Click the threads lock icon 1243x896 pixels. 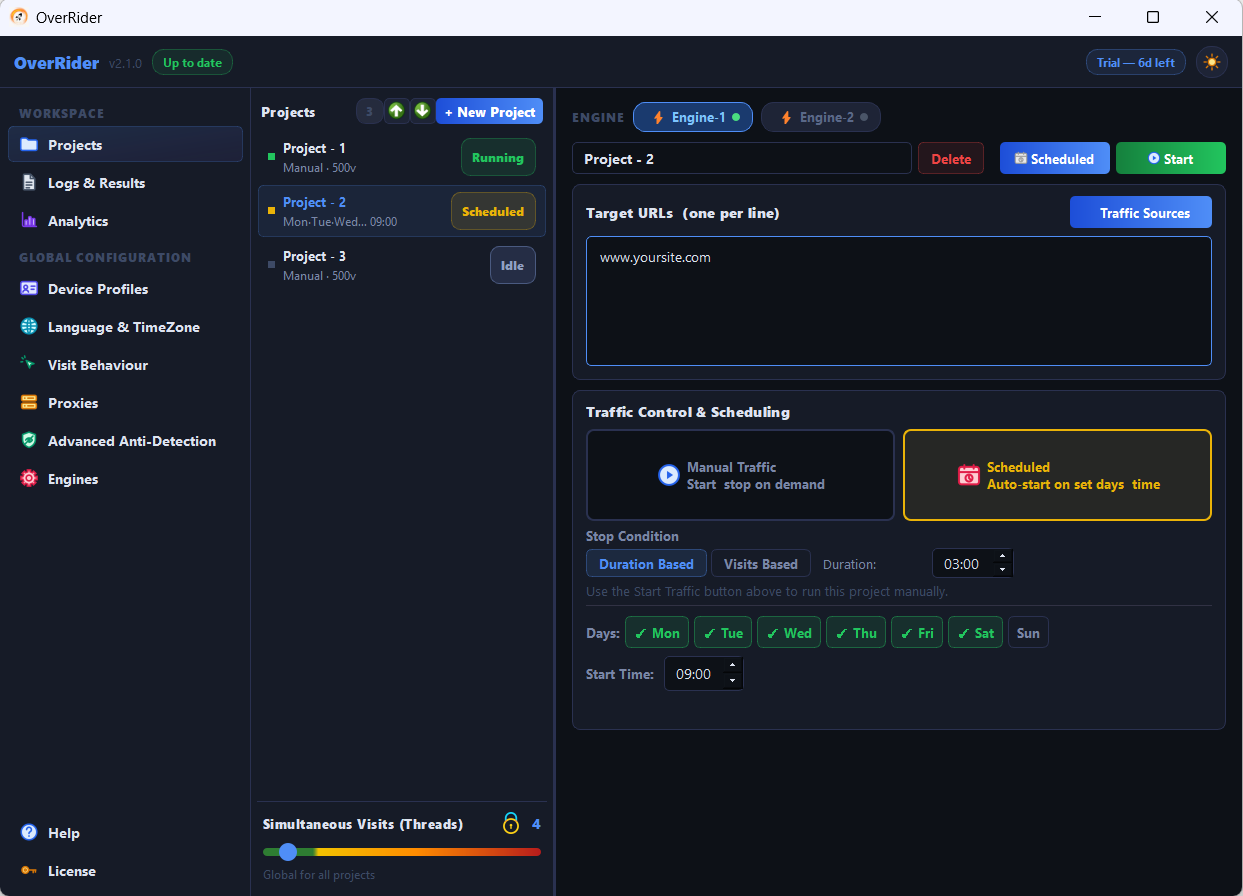pyautogui.click(x=511, y=824)
